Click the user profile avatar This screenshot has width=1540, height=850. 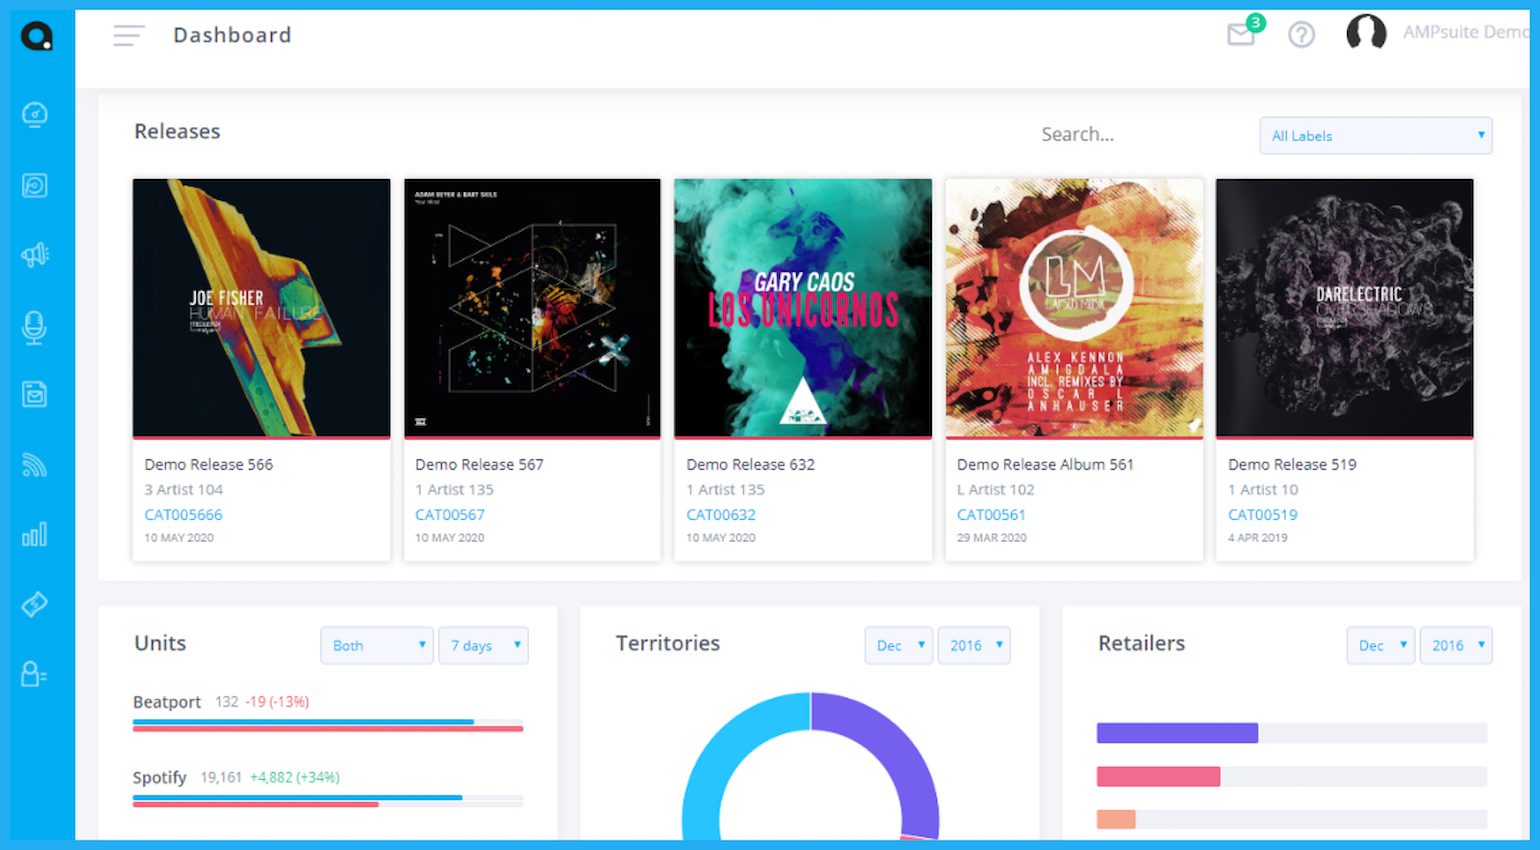[x=1366, y=33]
